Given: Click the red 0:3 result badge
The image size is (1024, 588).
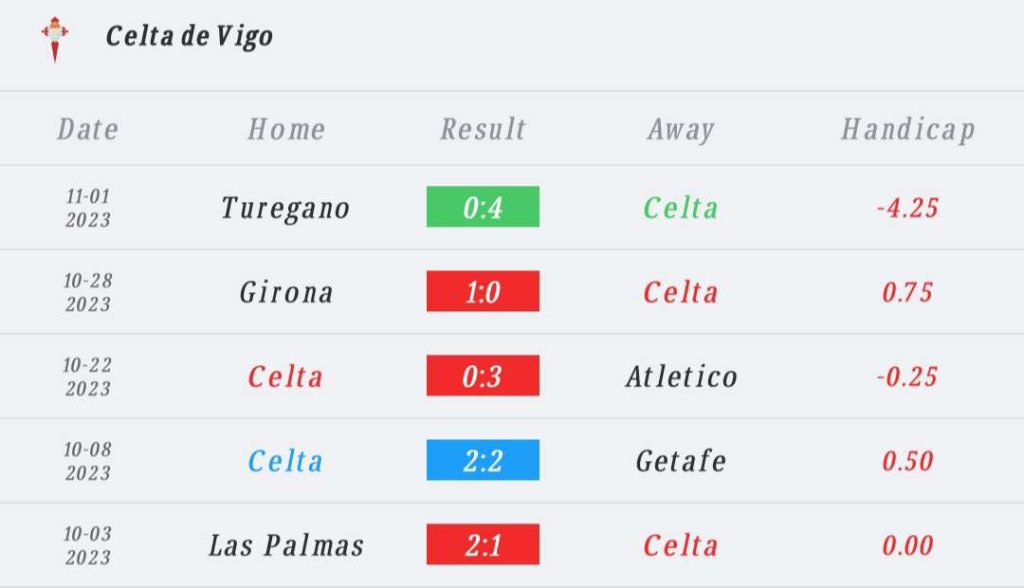Looking at the screenshot, I should (483, 376).
